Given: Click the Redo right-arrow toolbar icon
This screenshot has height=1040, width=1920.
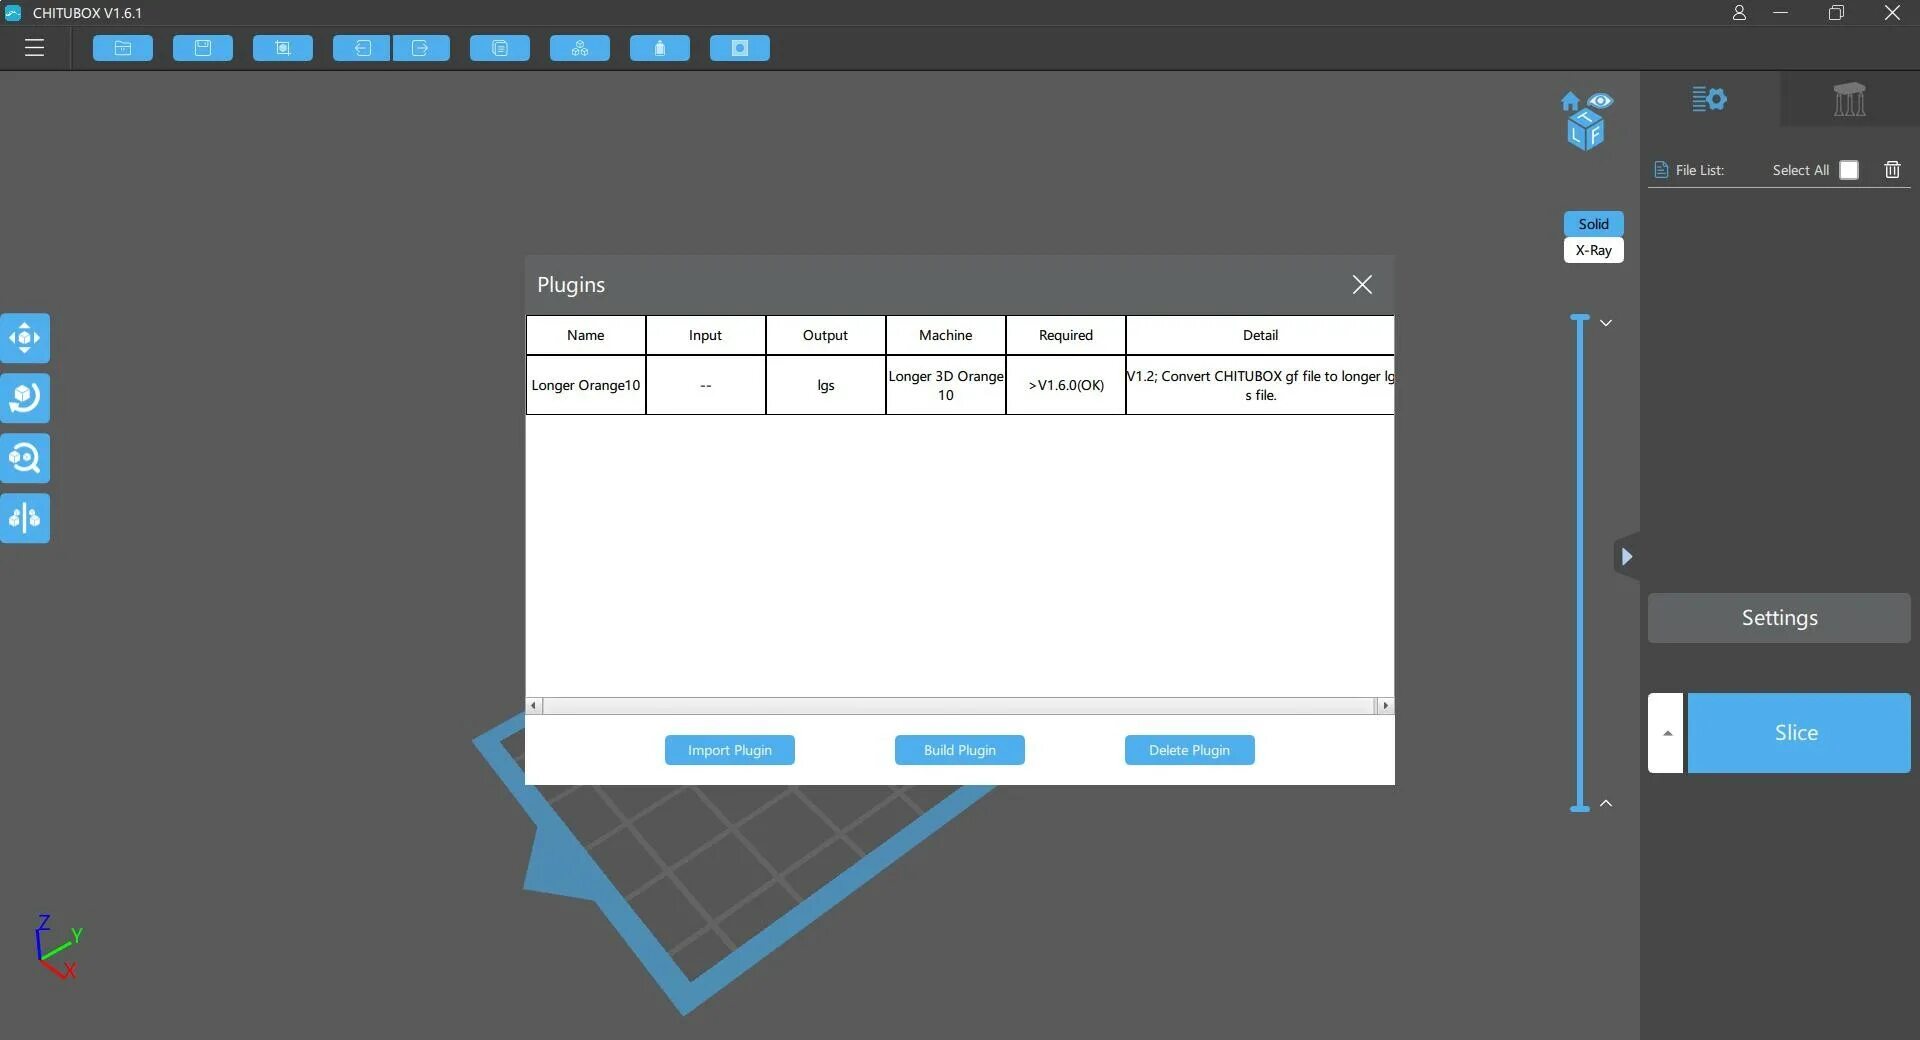Looking at the screenshot, I should (421, 48).
